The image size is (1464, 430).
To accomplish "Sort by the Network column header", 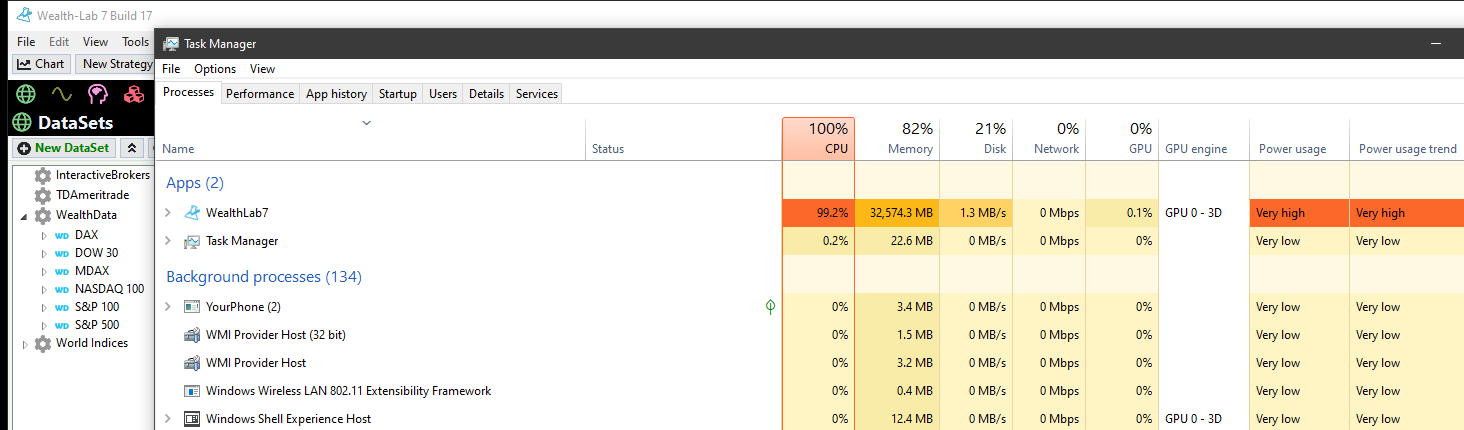I will [1049, 139].
